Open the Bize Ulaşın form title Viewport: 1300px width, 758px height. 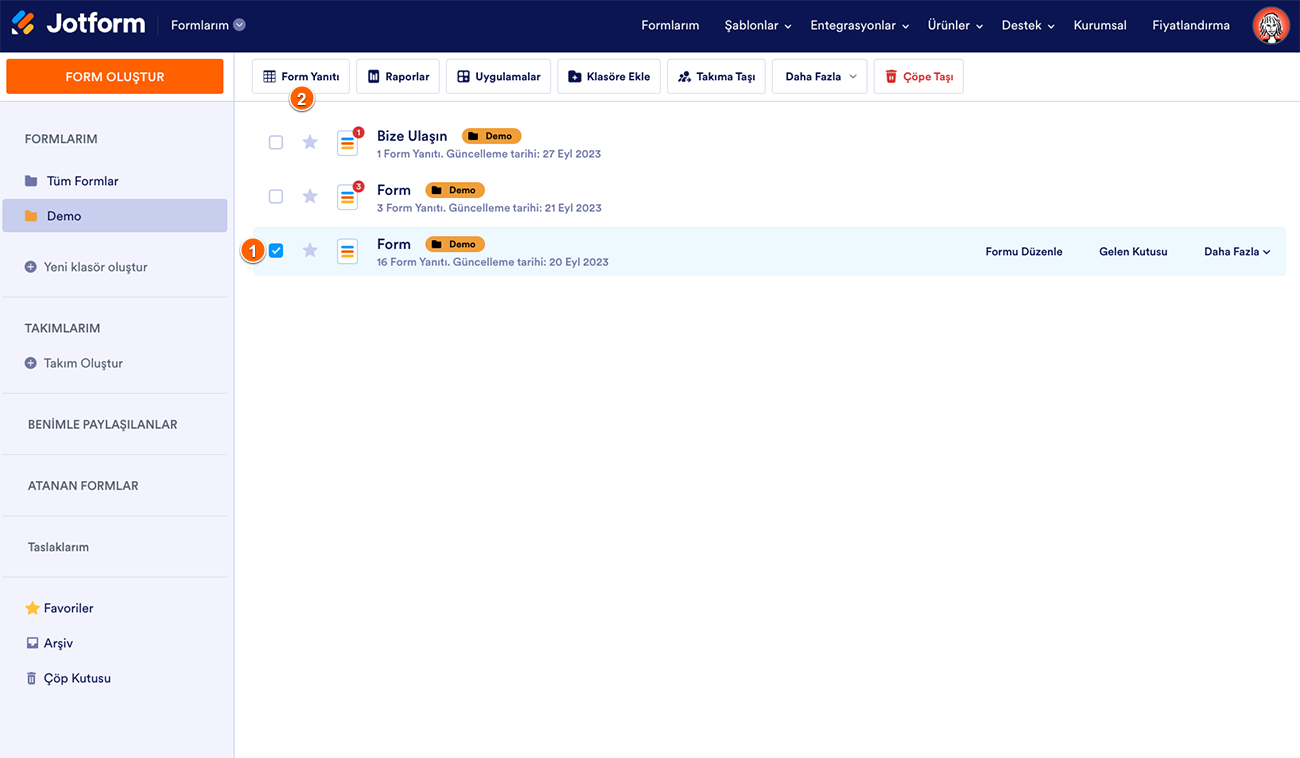412,136
